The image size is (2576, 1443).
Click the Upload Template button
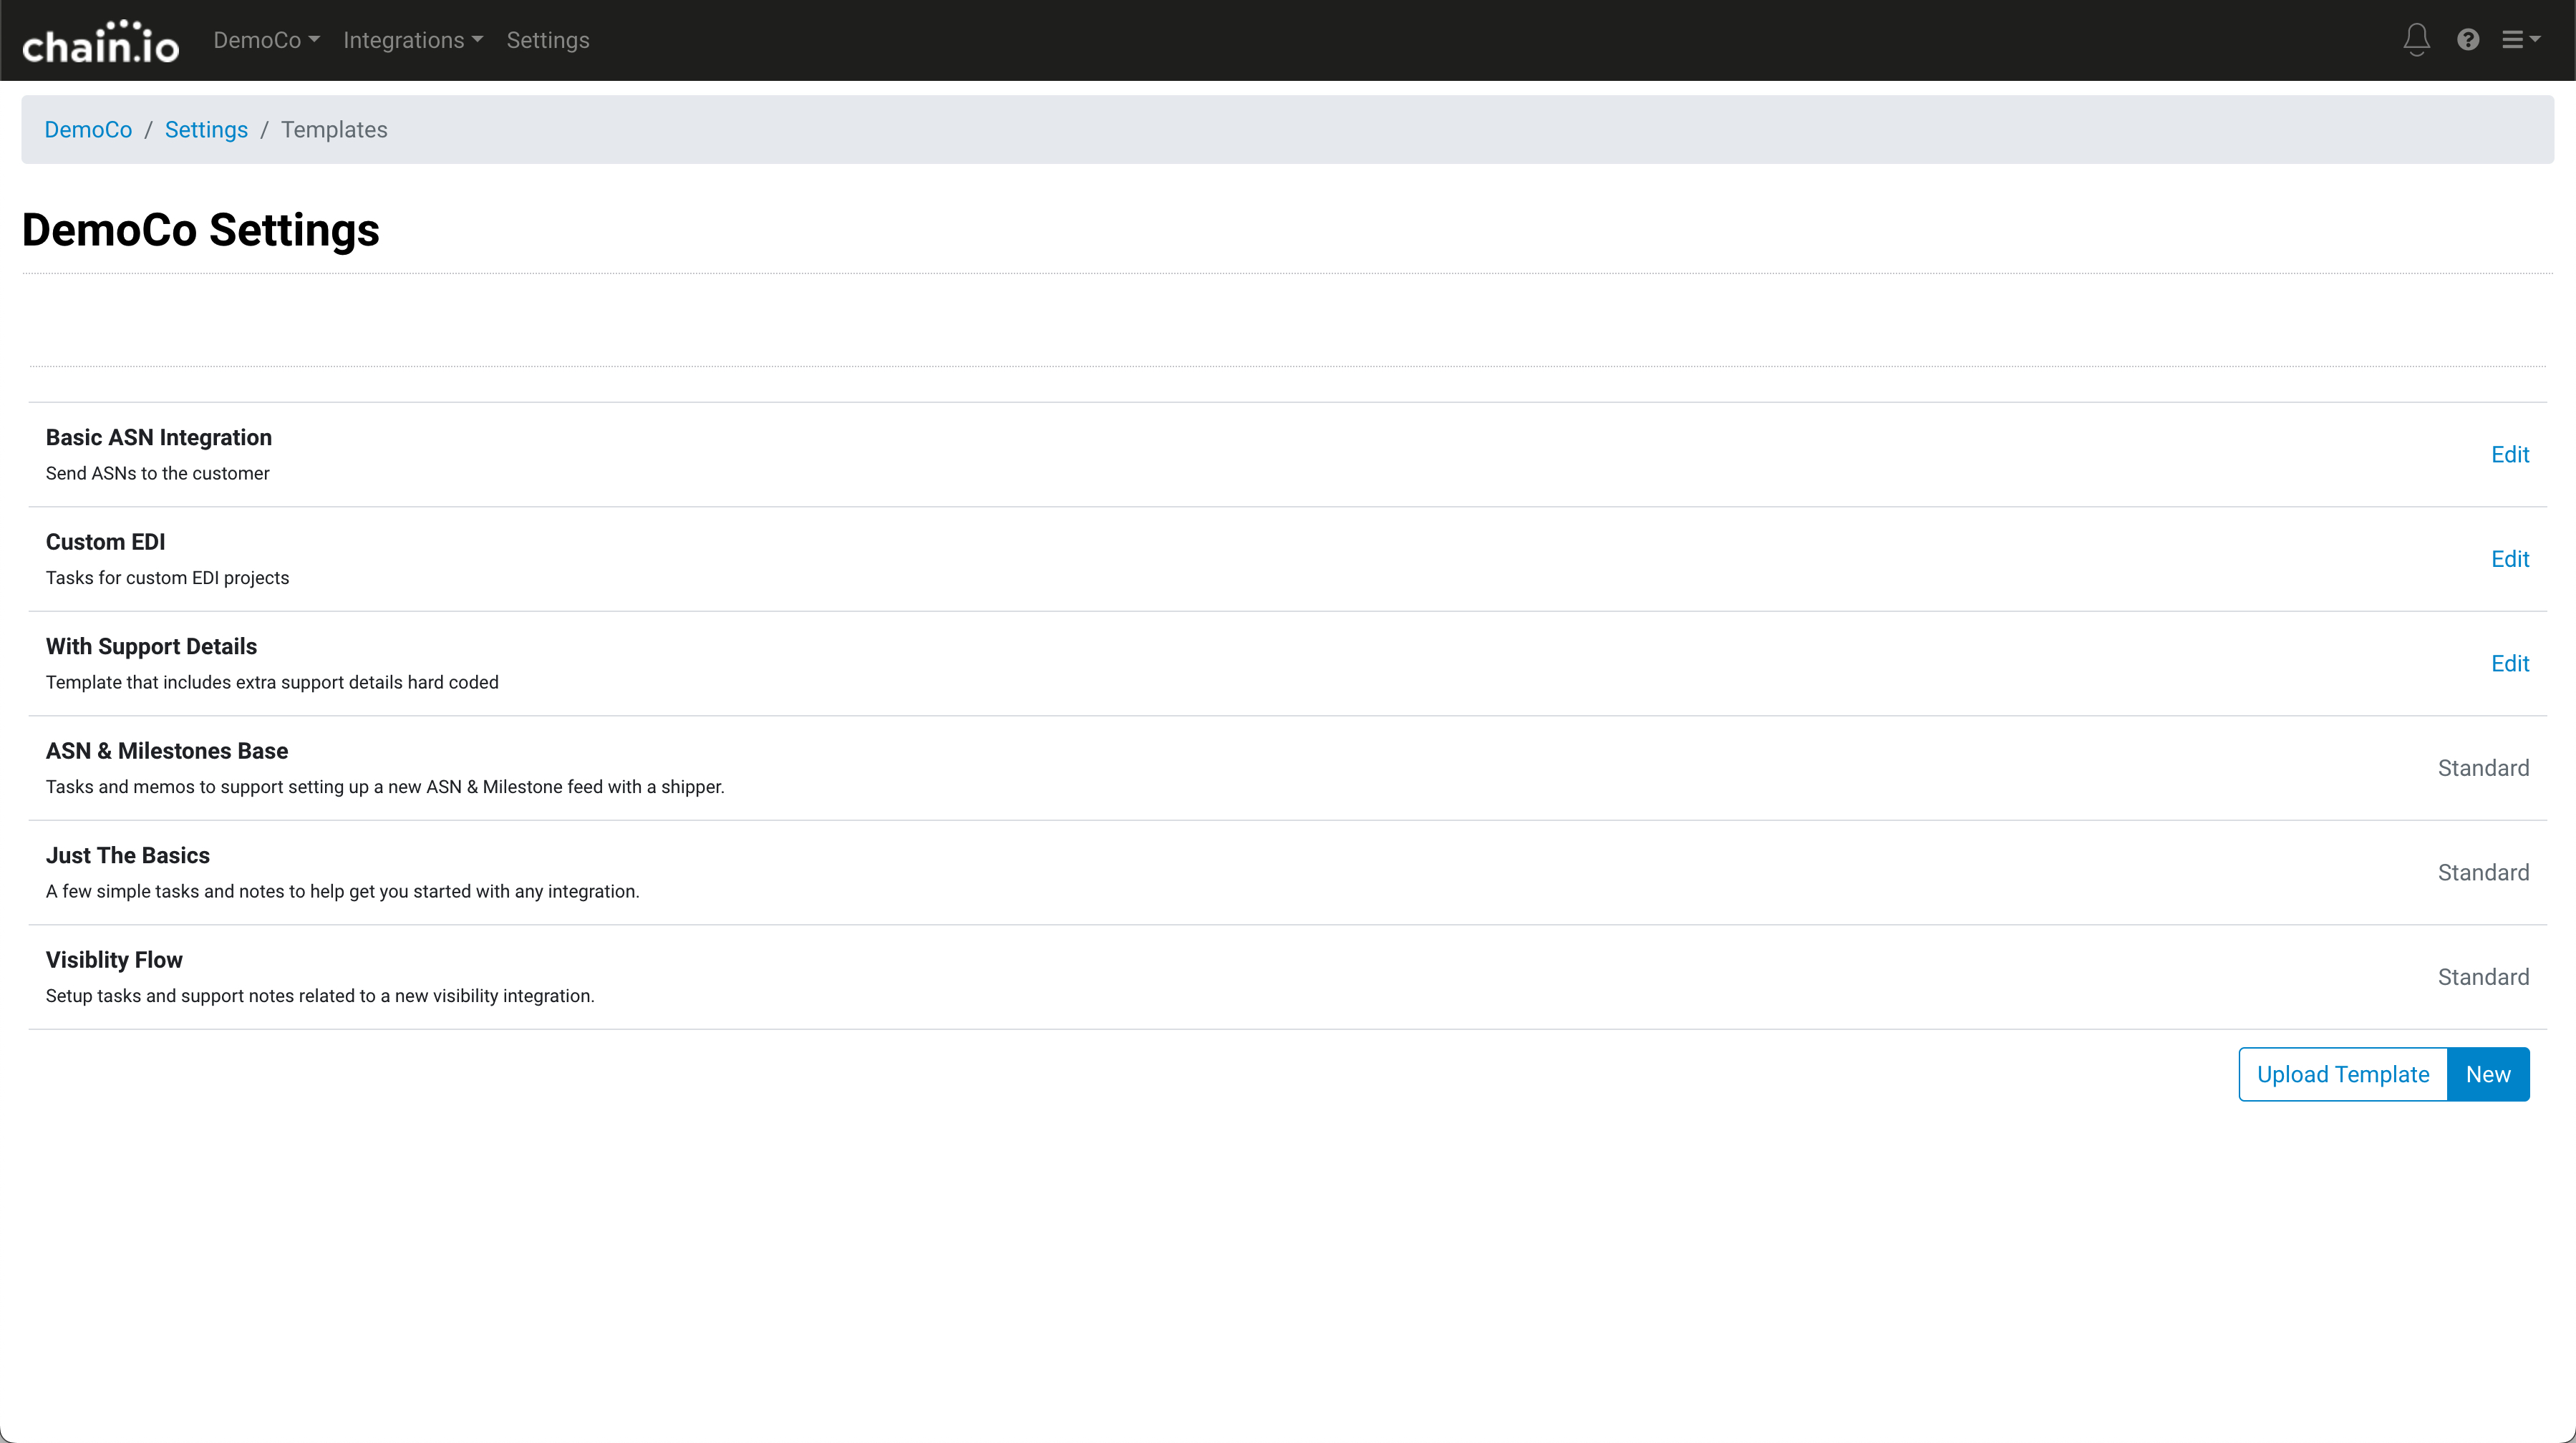pos(2342,1074)
